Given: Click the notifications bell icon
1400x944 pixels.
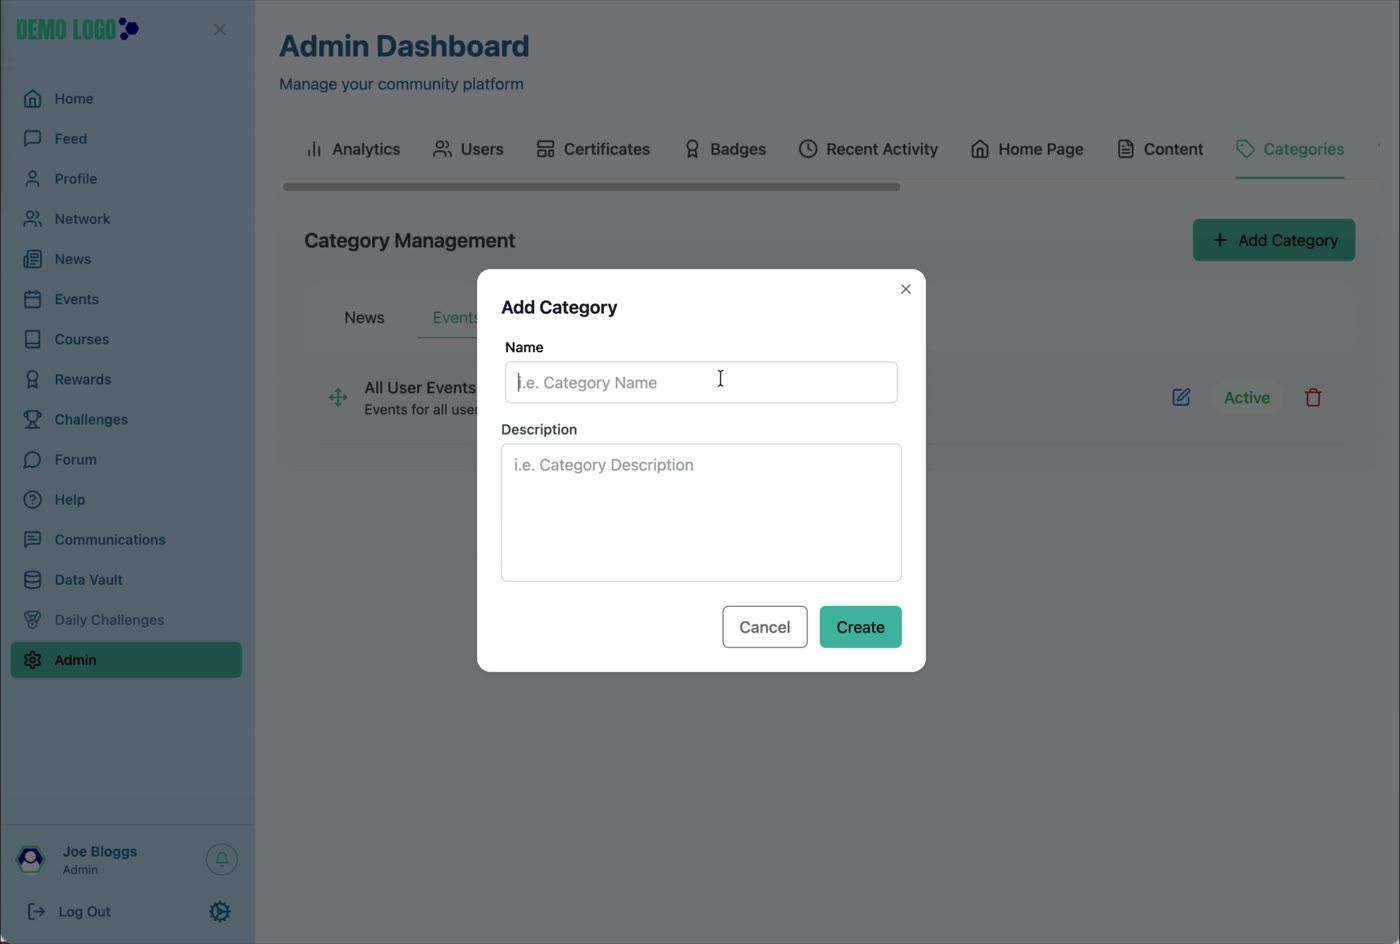Looking at the screenshot, I should tap(222, 859).
